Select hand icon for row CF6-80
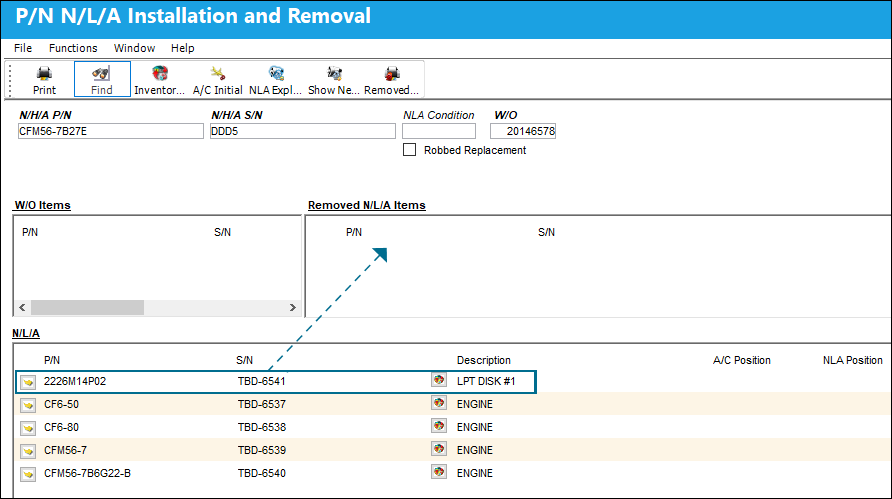Image resolution: width=892 pixels, height=499 pixels. [28, 428]
